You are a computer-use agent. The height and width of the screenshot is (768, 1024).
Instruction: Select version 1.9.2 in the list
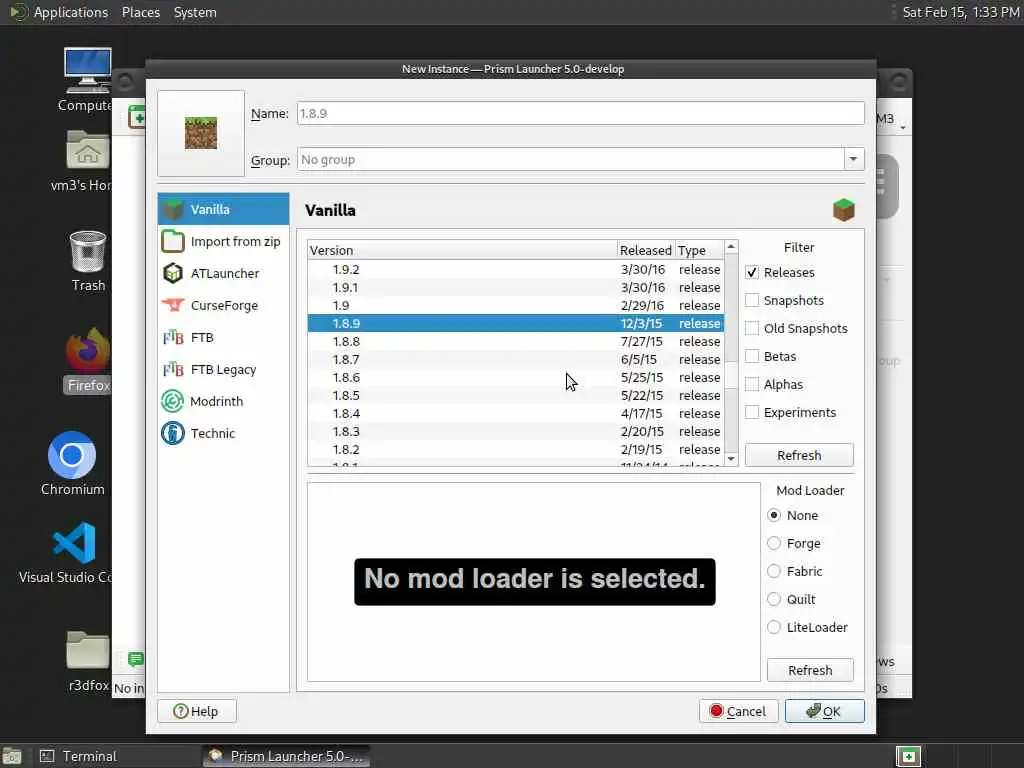pyautogui.click(x=516, y=269)
